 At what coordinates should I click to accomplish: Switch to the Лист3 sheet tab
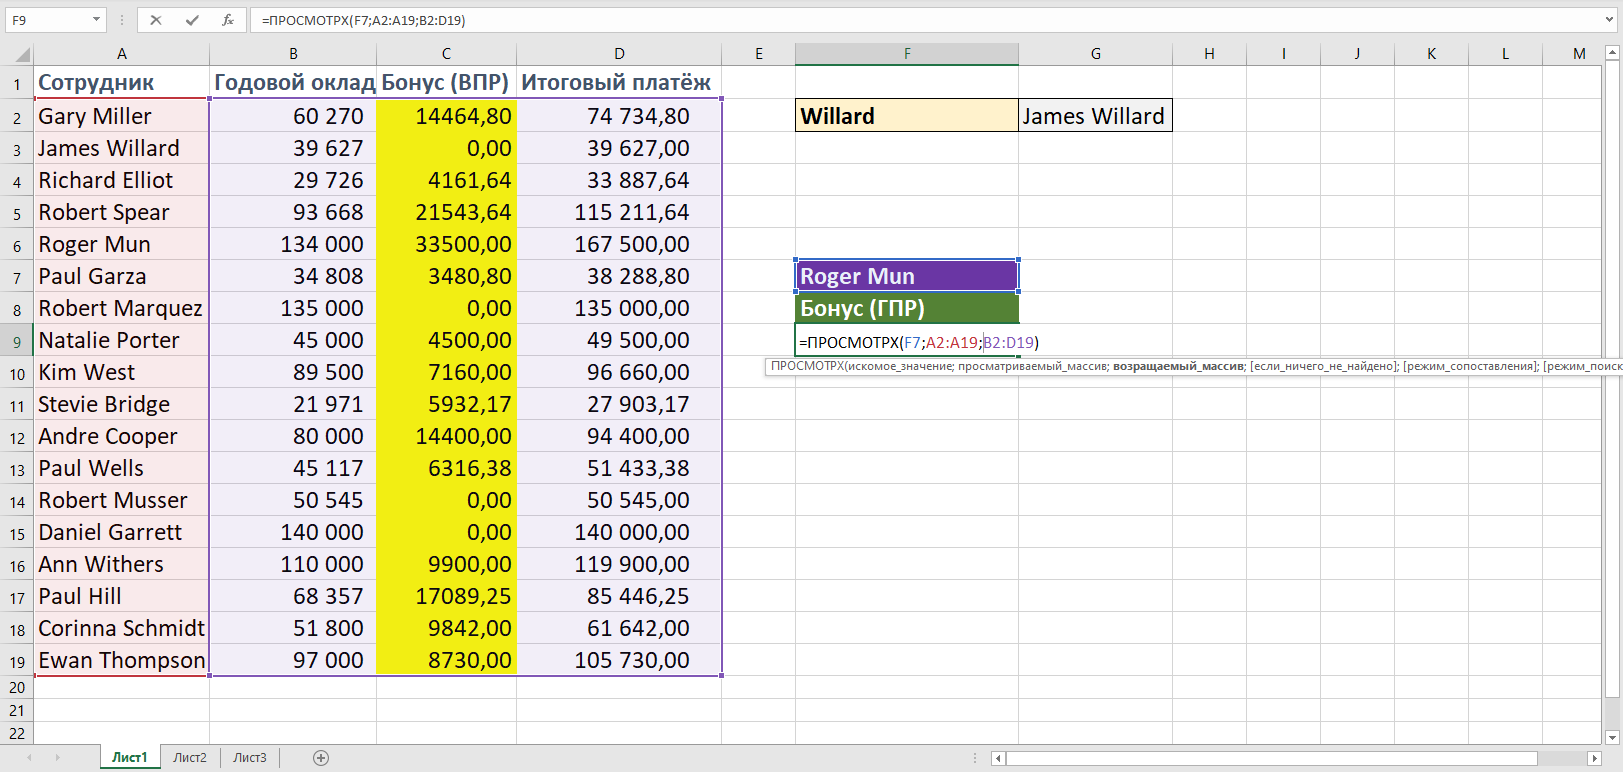tap(250, 758)
